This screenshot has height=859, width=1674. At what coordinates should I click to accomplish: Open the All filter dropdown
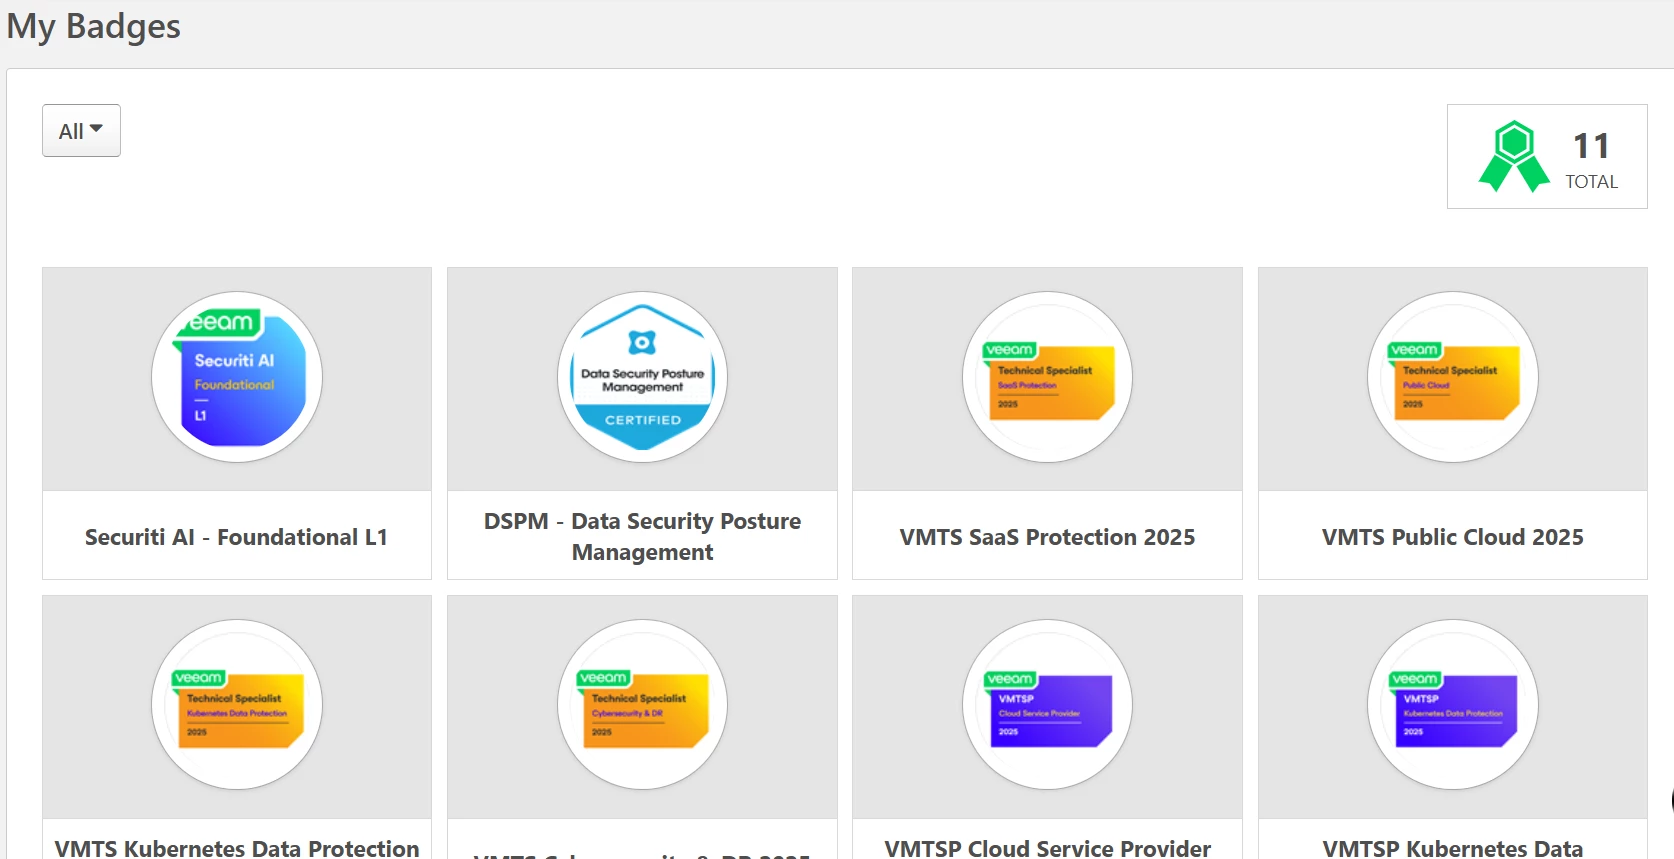tap(81, 131)
